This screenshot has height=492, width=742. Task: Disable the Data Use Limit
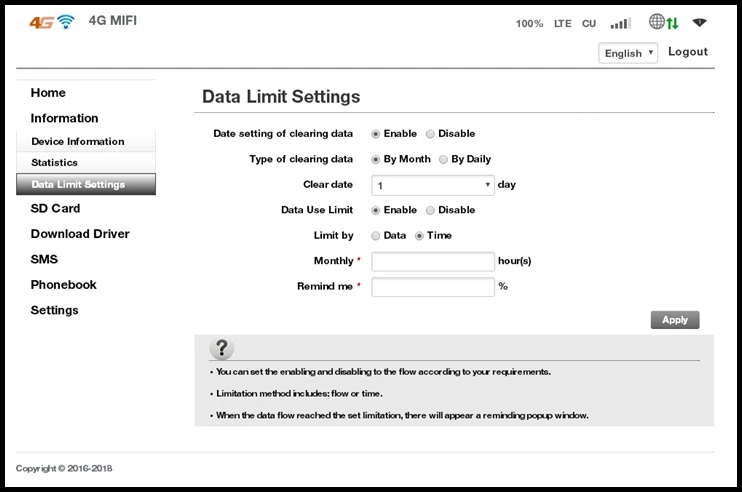point(431,210)
